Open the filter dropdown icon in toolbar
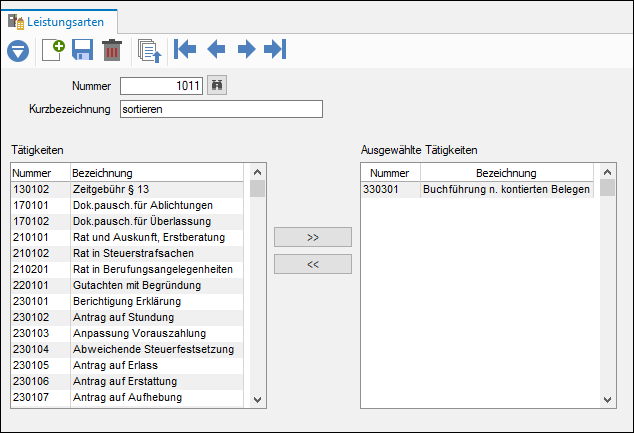Viewport: 634px width, 433px height. click(x=18, y=51)
